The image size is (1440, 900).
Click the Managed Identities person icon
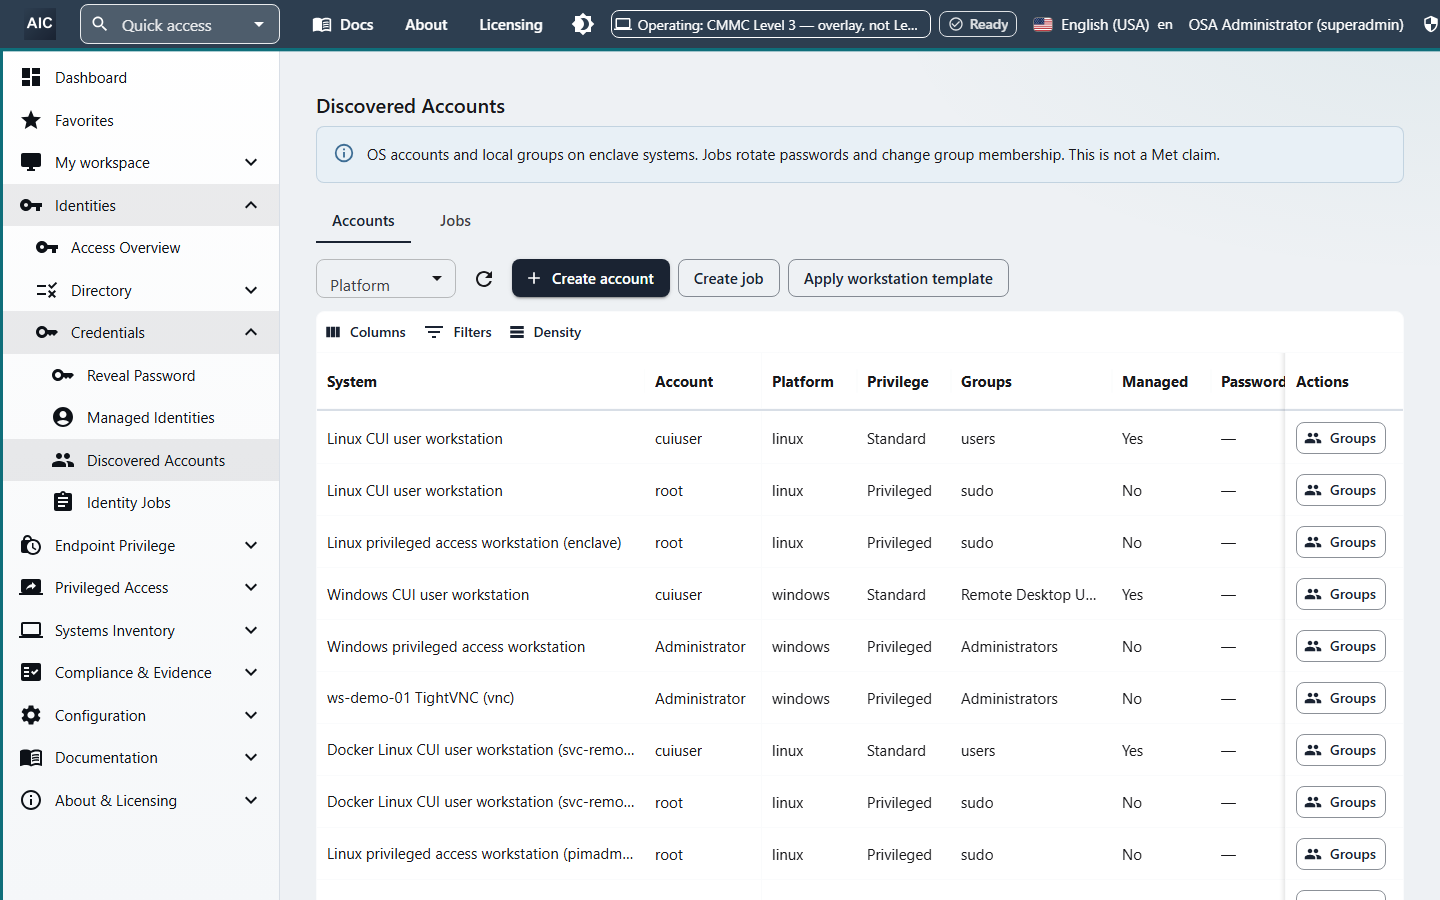(x=63, y=417)
